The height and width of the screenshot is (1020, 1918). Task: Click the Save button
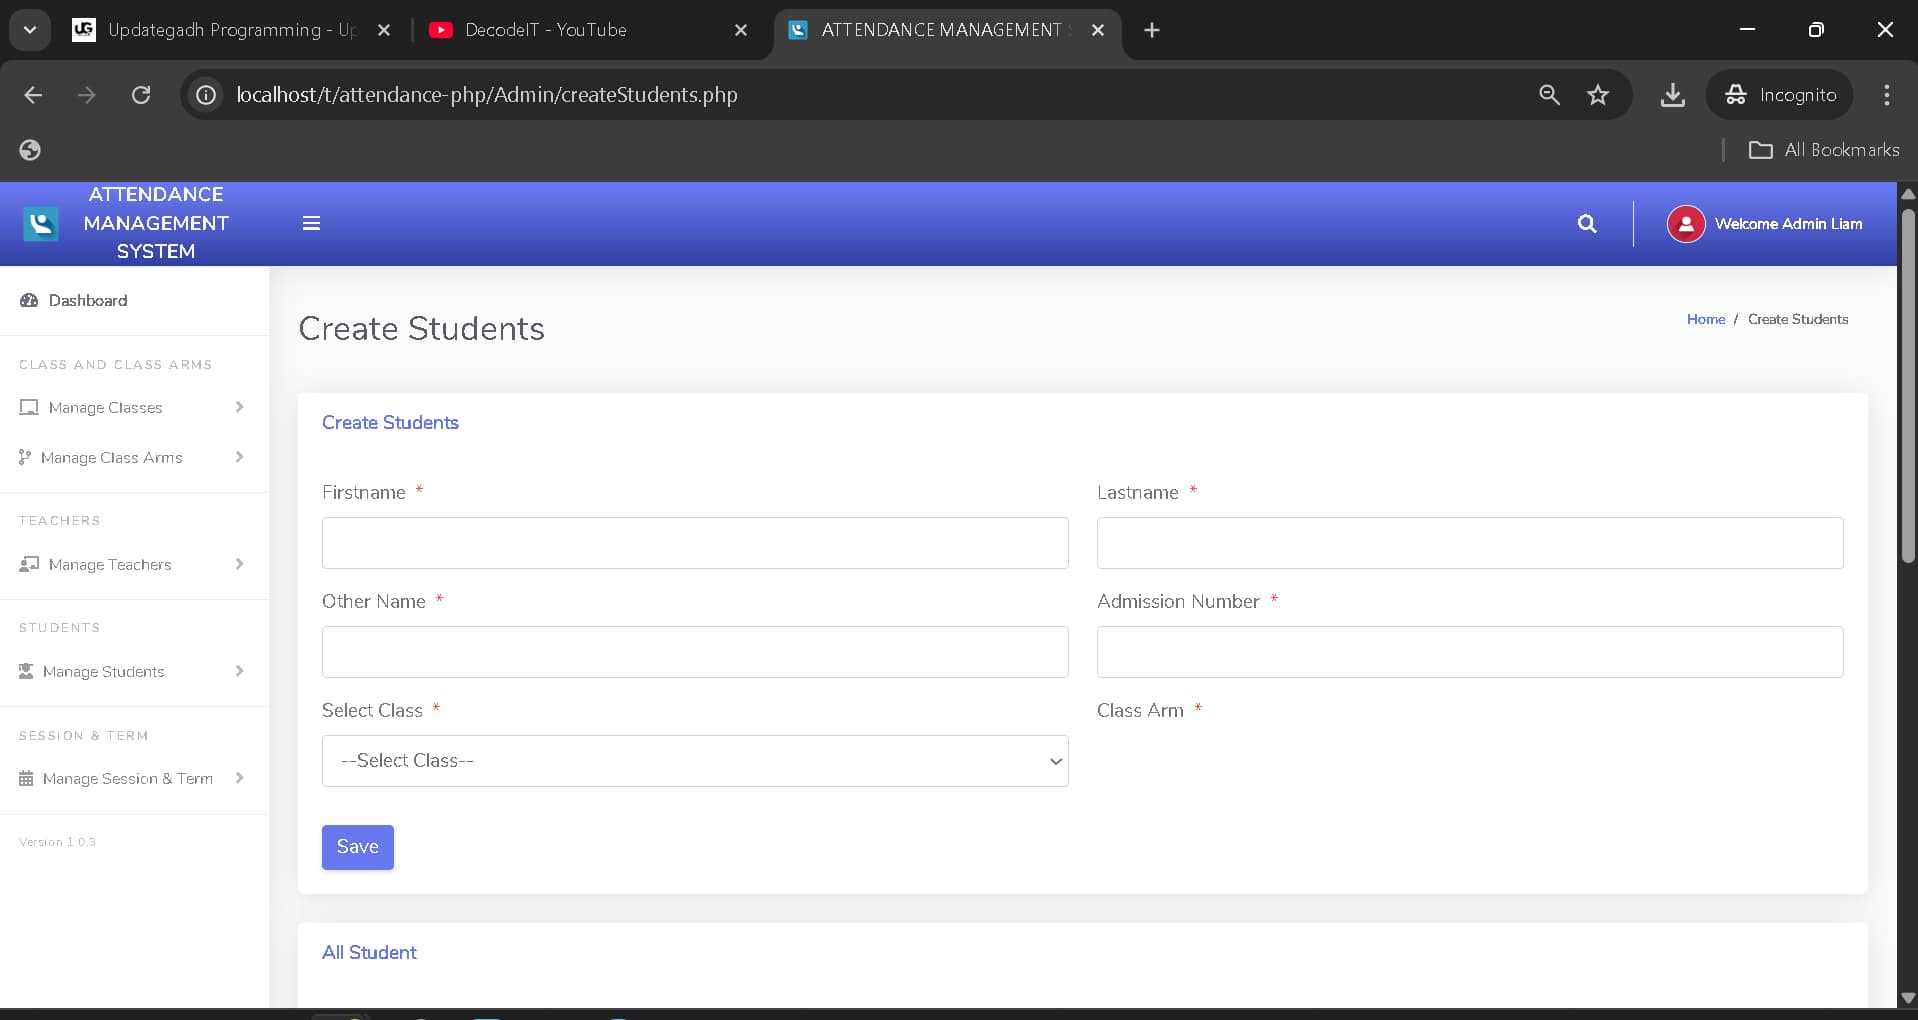357,847
